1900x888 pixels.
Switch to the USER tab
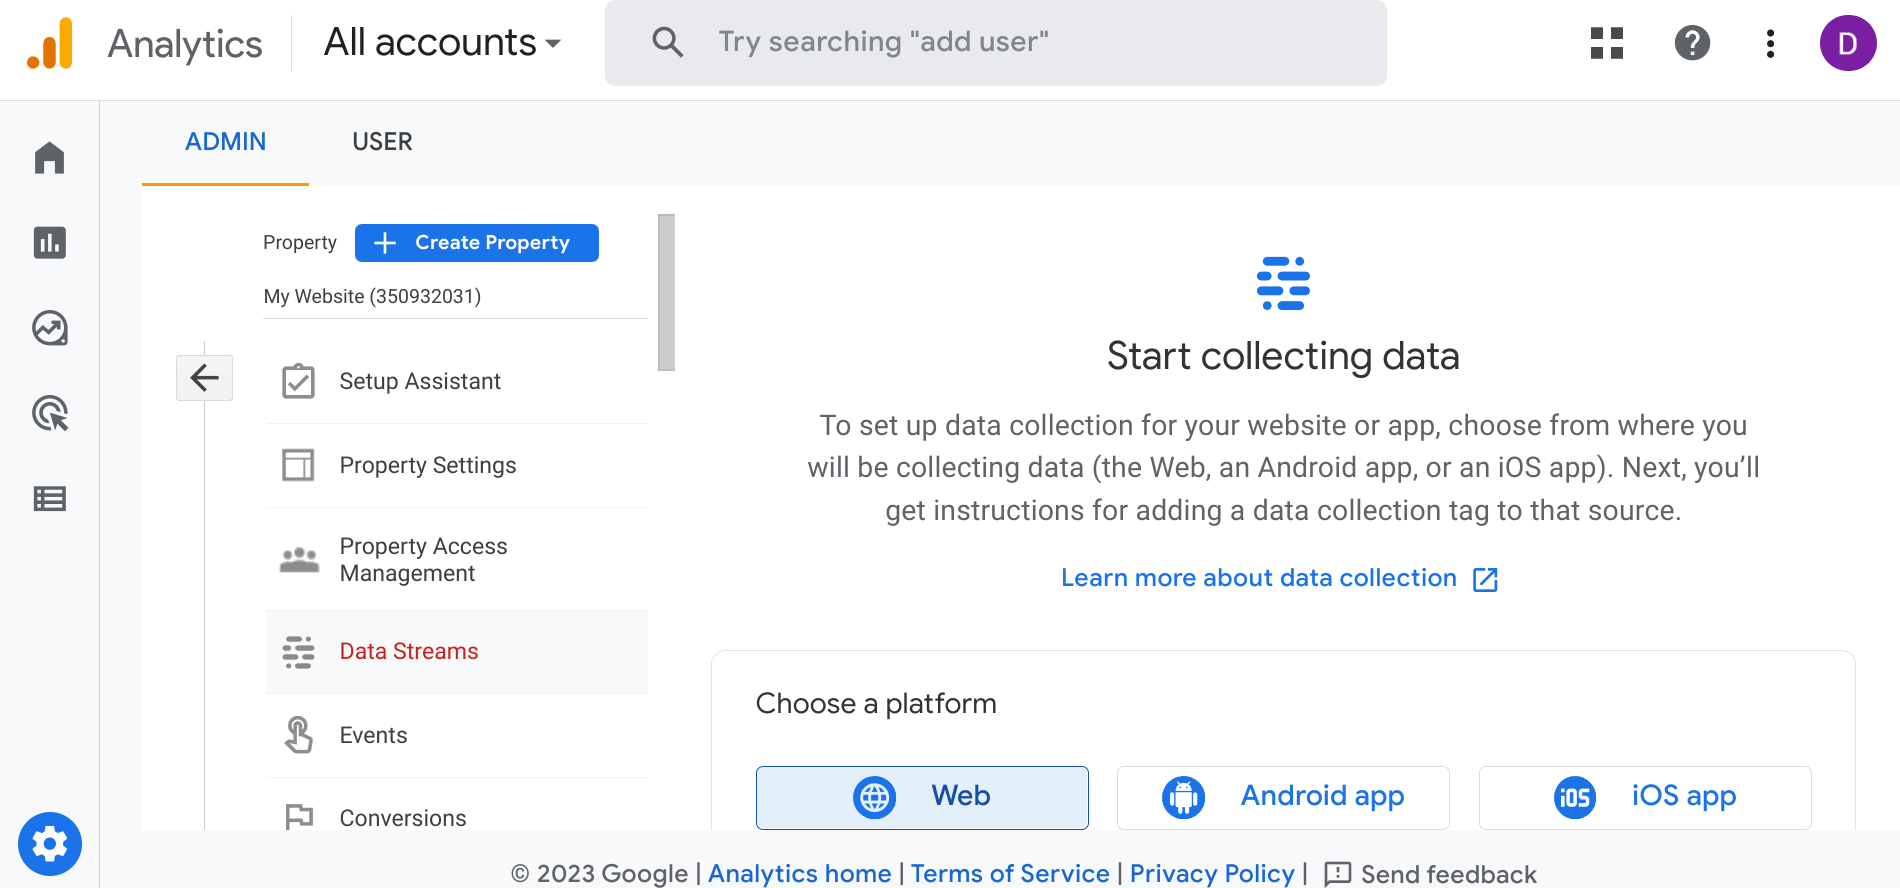click(x=381, y=141)
